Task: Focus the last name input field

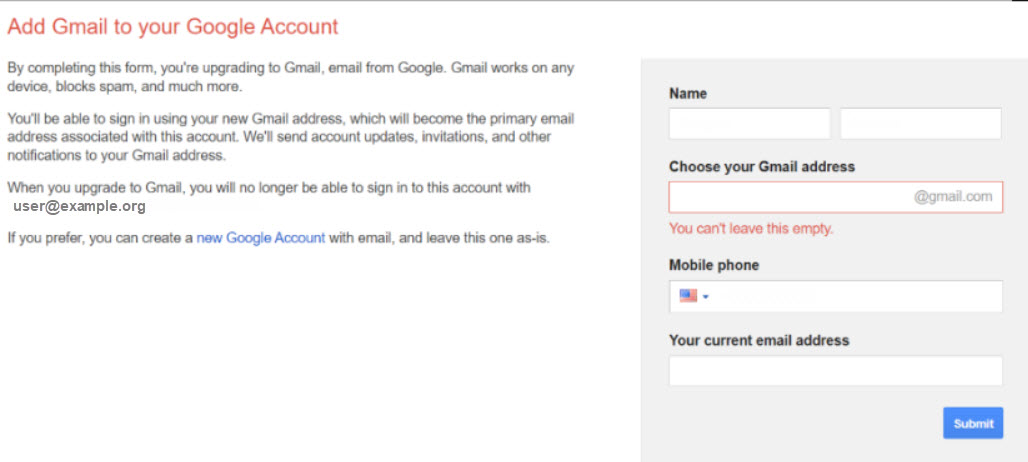Action: pos(920,124)
